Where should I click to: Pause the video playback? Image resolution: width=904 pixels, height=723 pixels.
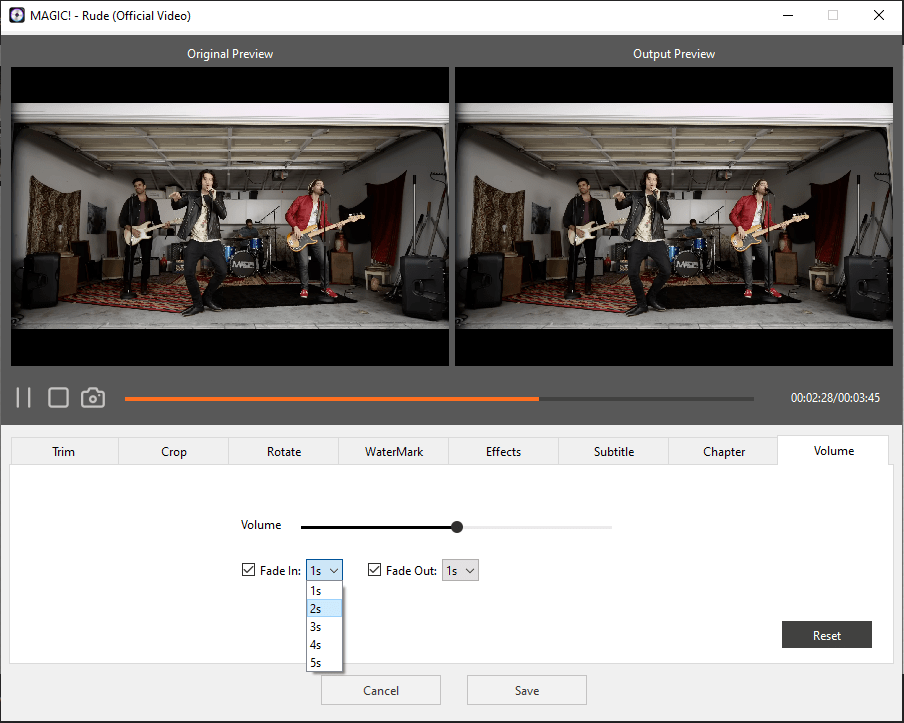click(x=24, y=398)
